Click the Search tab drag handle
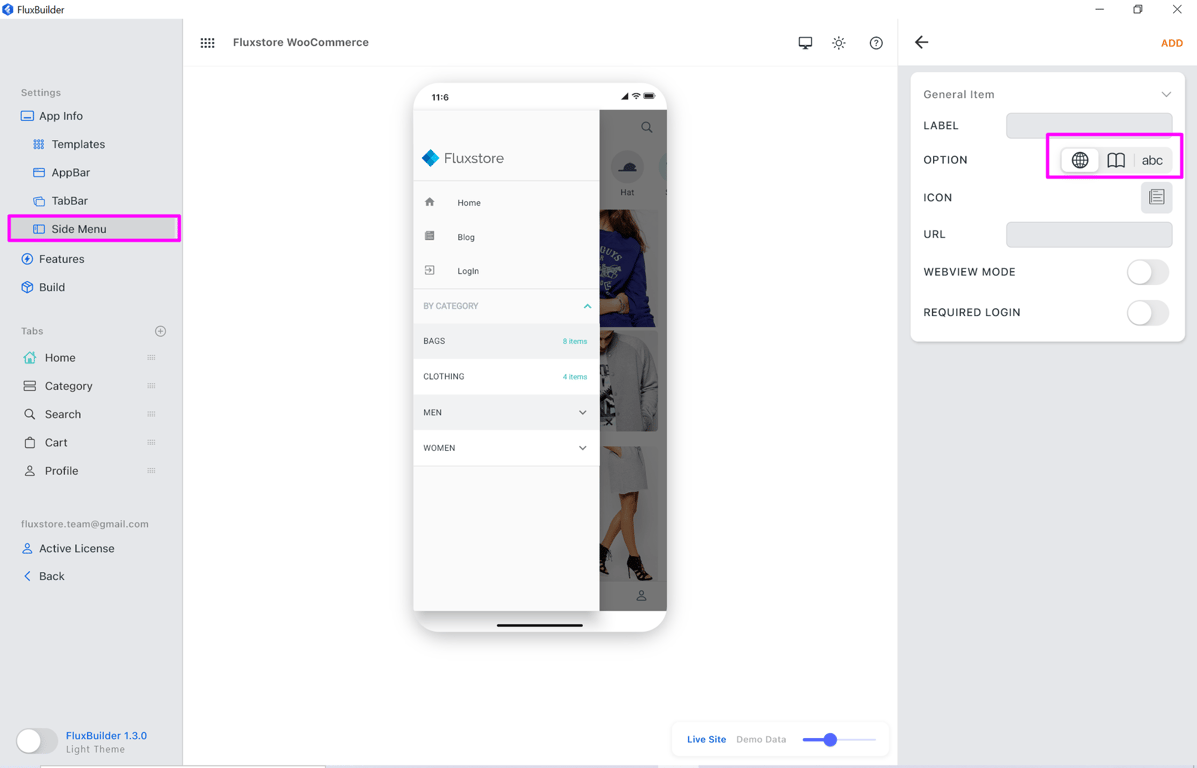 [151, 415]
